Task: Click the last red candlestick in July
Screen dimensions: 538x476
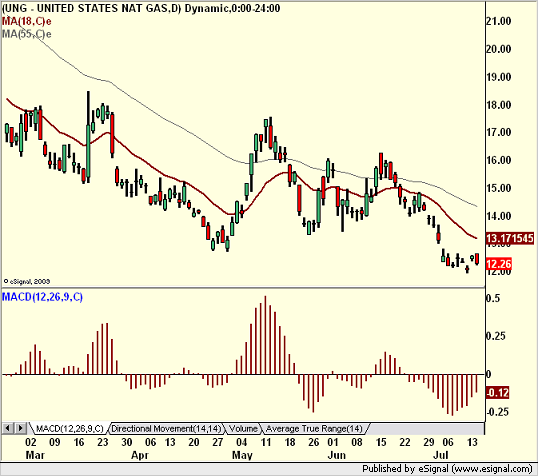Action: point(477,259)
